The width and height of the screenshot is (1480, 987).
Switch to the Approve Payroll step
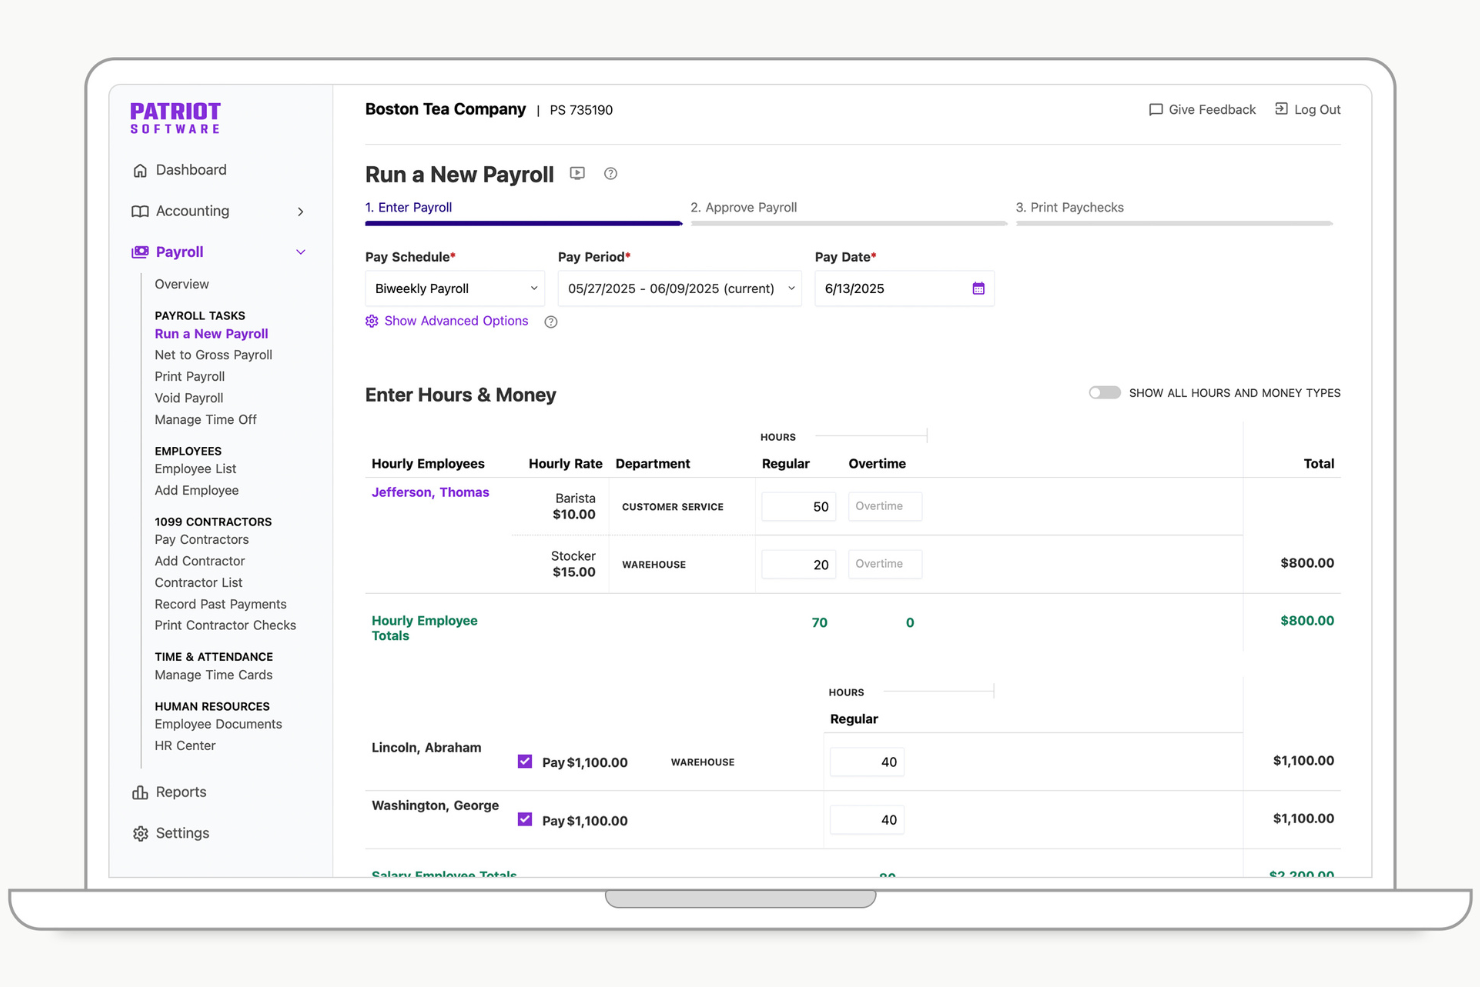click(x=744, y=207)
